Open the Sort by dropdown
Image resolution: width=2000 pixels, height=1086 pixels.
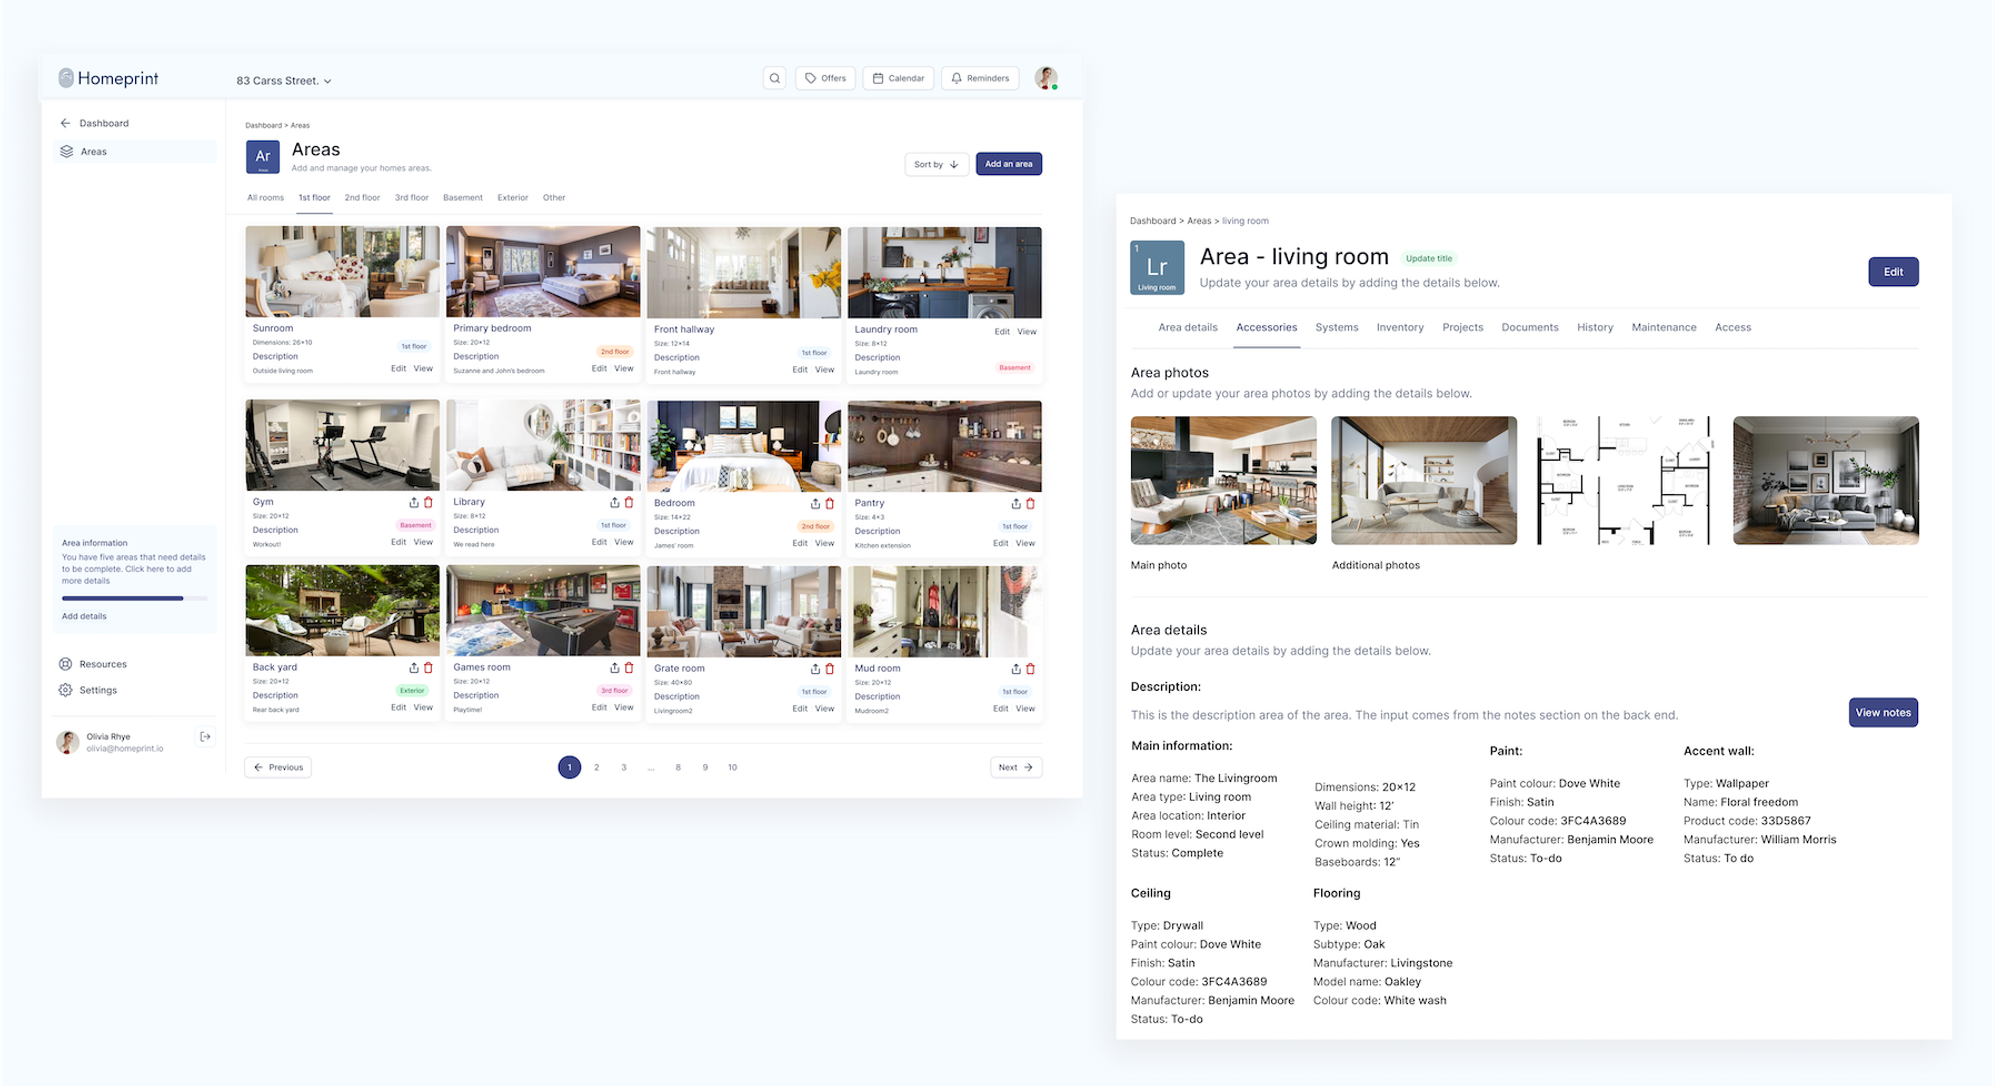[x=936, y=164]
